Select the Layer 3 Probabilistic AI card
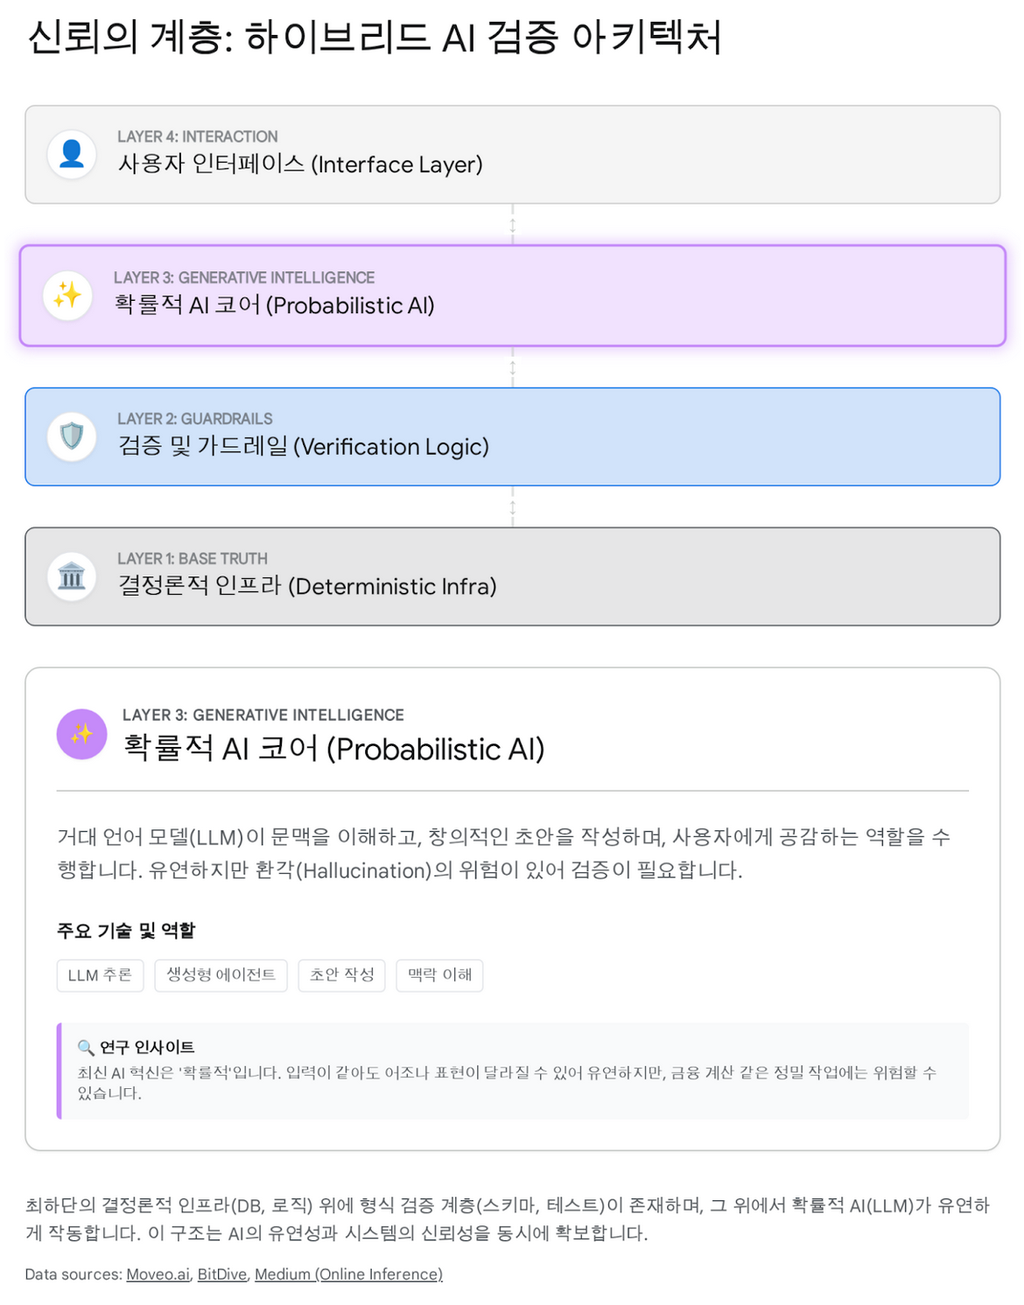Viewport: 1024px width, 1305px height. click(512, 296)
